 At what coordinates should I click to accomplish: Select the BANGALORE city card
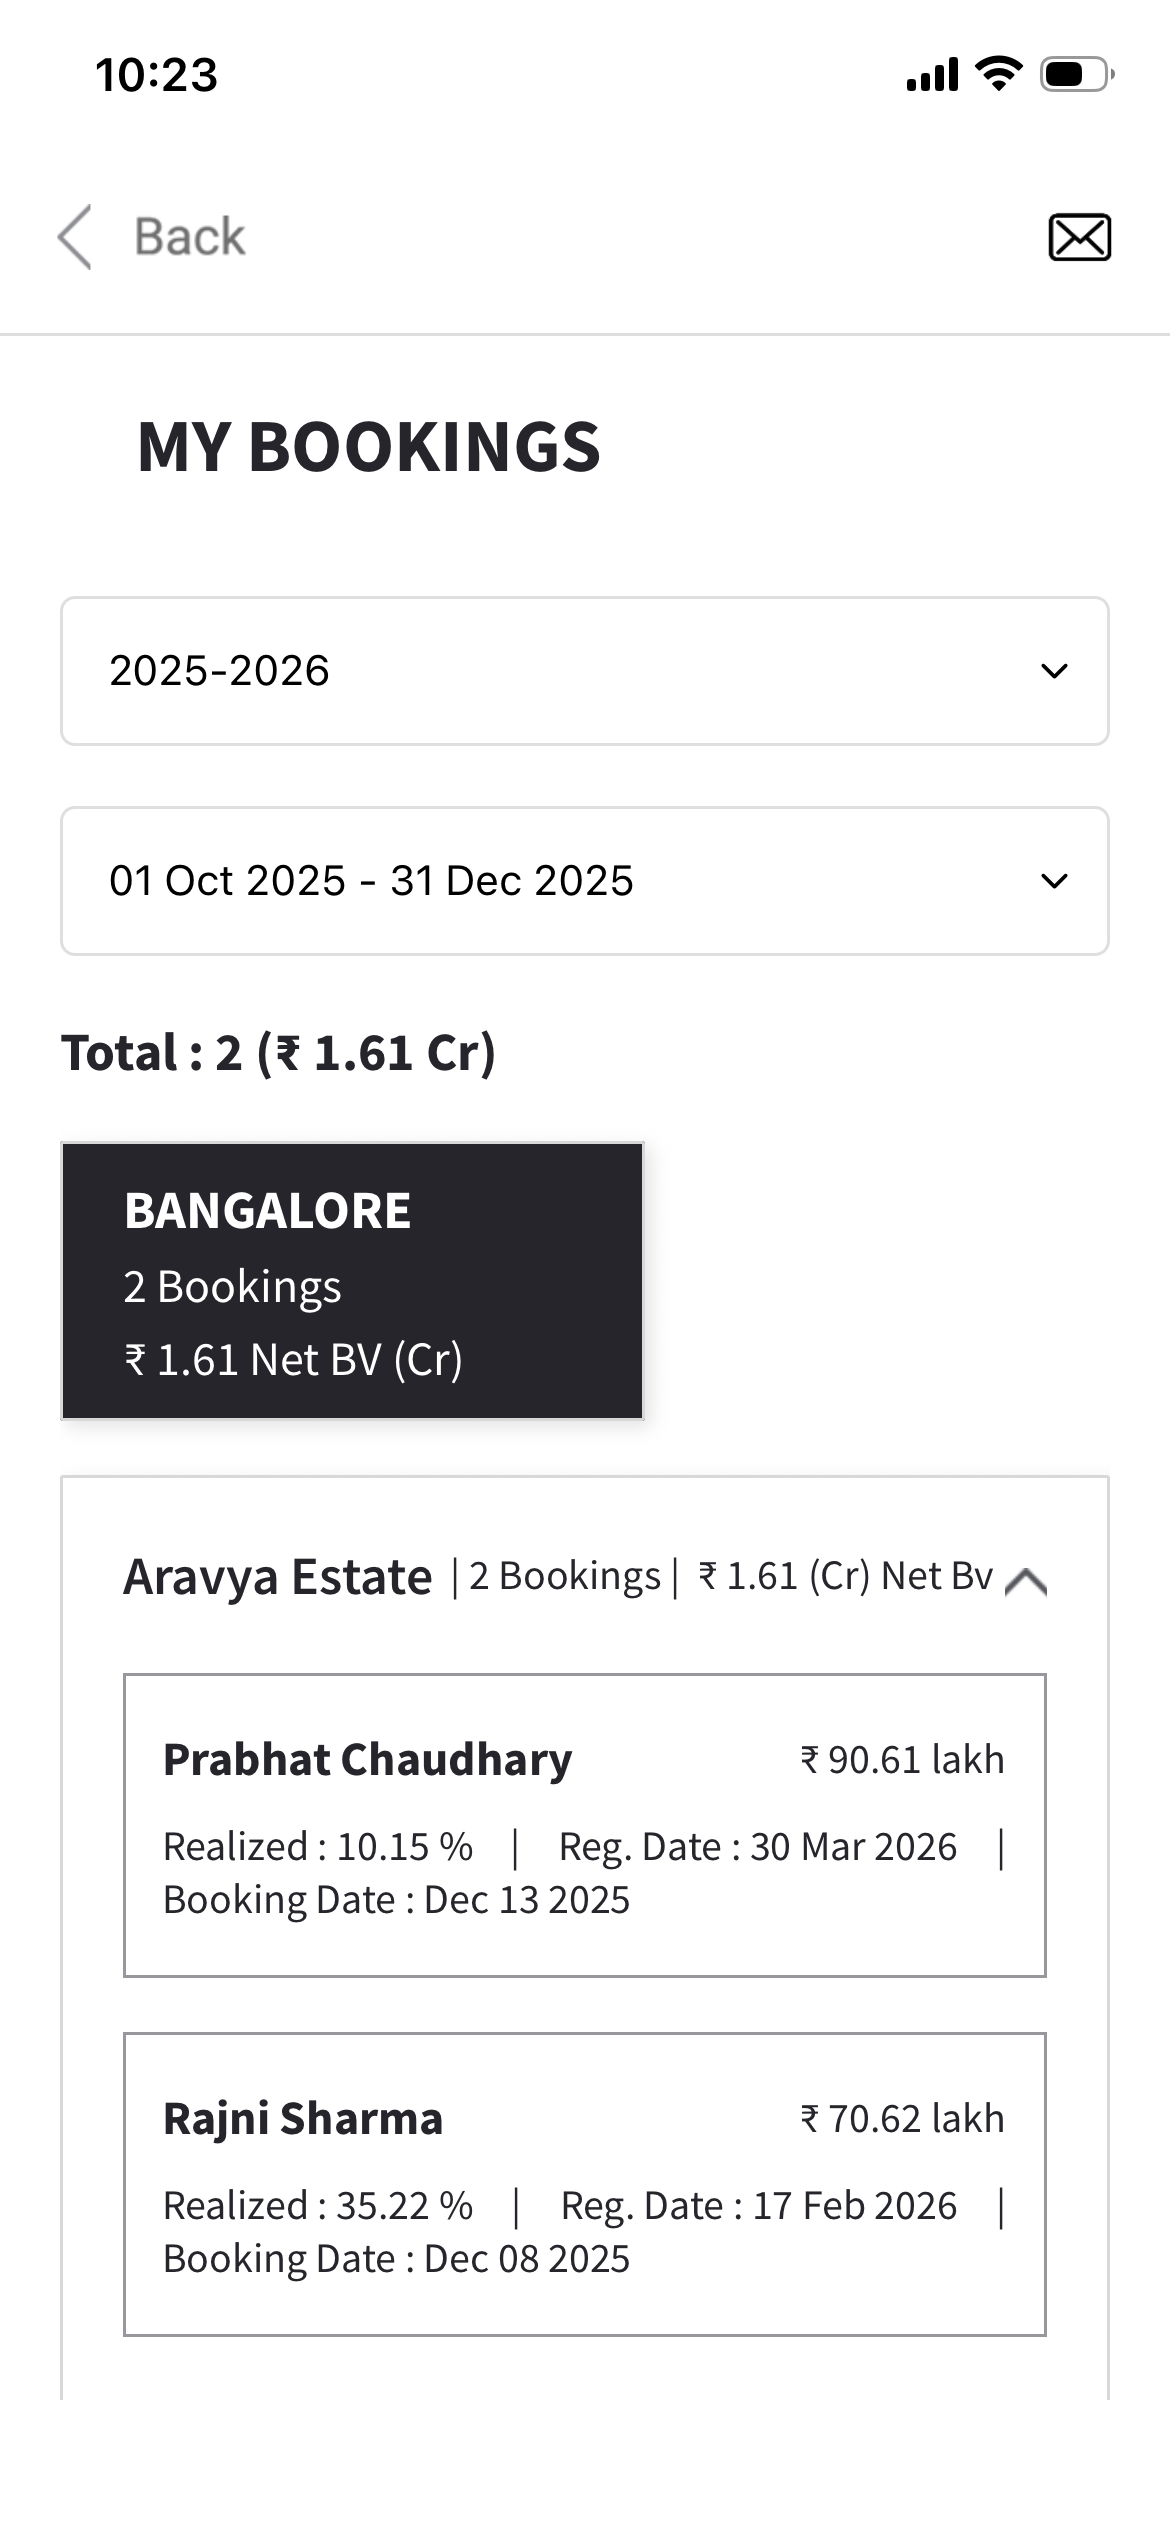tap(352, 1281)
